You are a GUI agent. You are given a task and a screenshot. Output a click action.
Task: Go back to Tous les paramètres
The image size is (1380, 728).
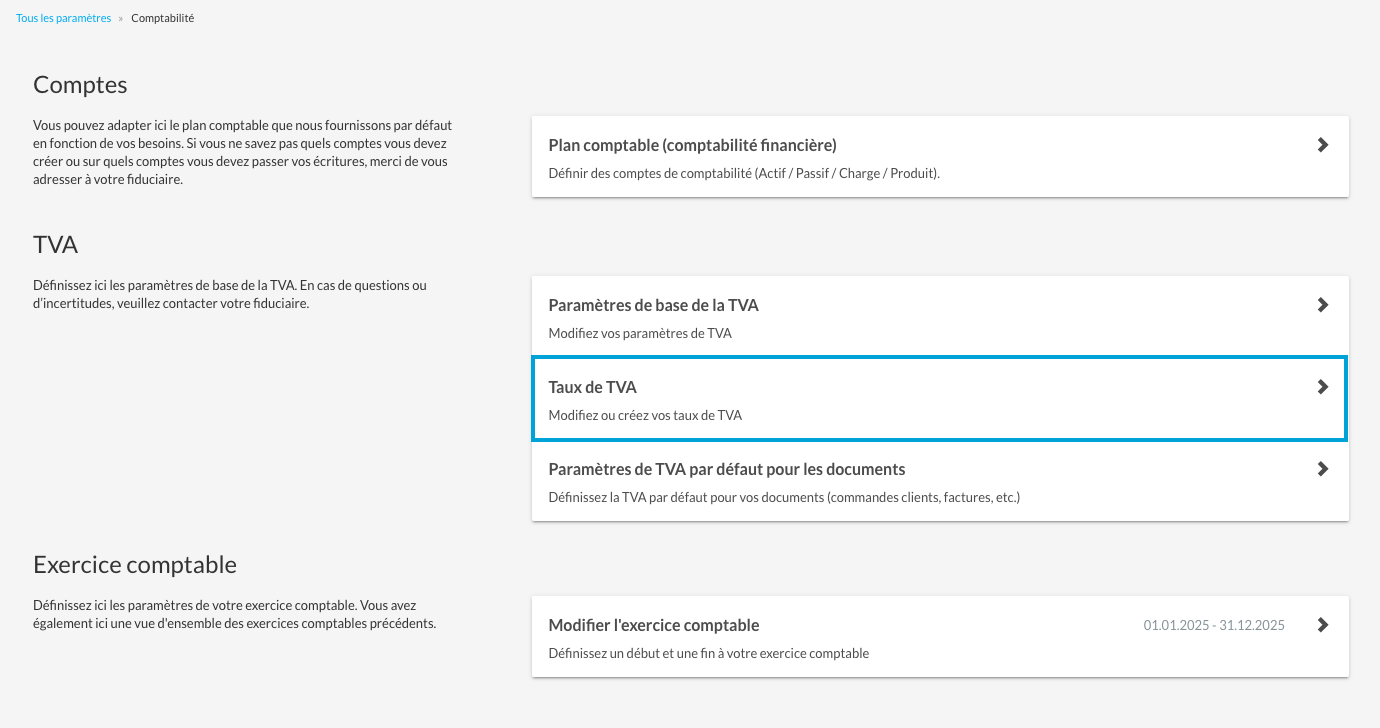[63, 18]
